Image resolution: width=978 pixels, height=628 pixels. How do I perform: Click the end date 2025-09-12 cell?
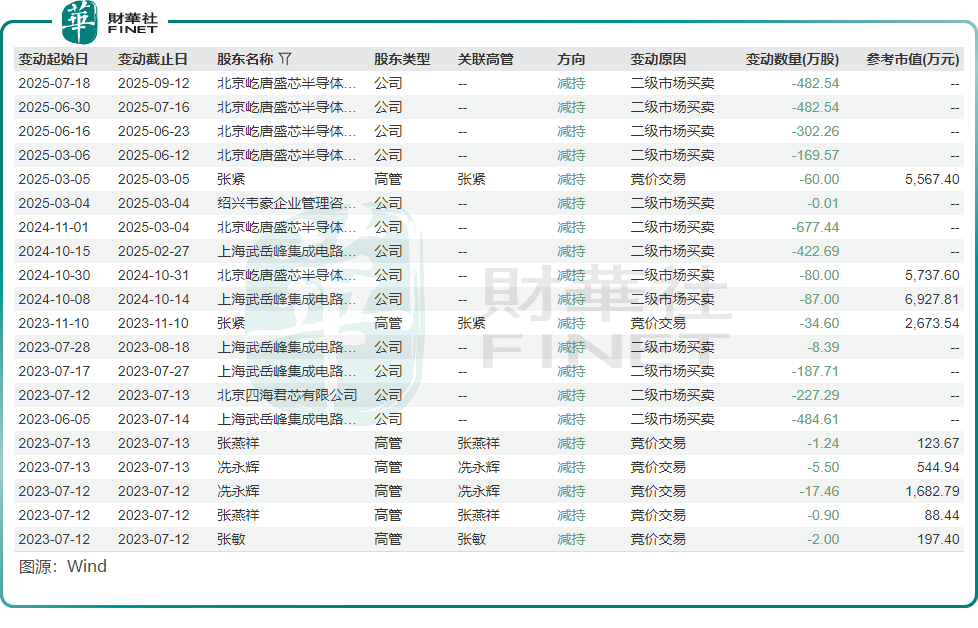point(153,83)
